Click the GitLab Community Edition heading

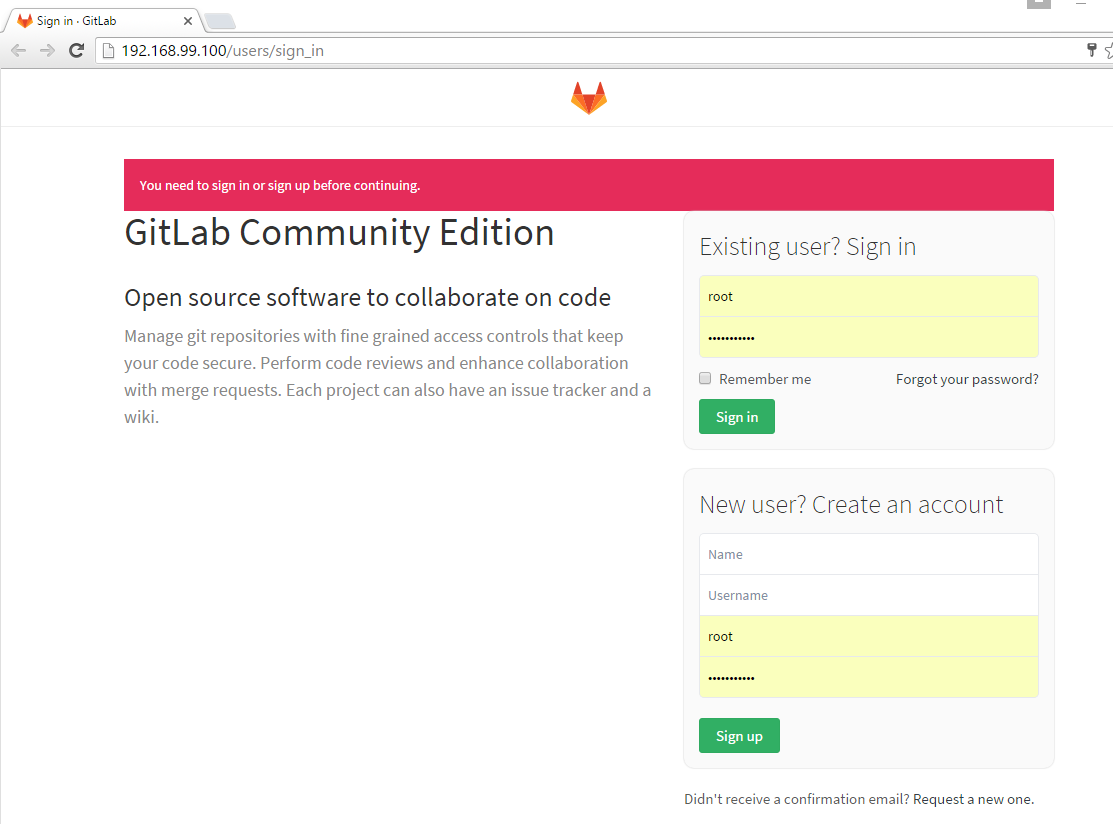pos(339,233)
